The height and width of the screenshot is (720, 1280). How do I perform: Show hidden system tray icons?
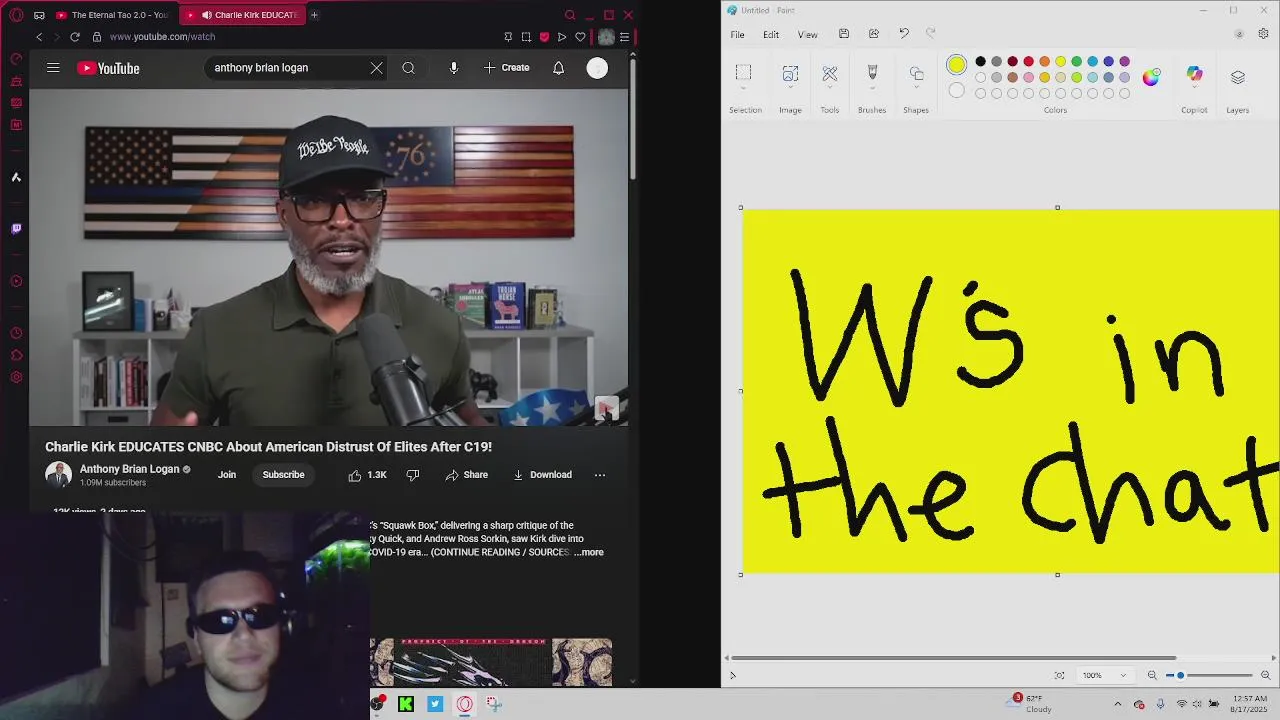pyautogui.click(x=1117, y=704)
